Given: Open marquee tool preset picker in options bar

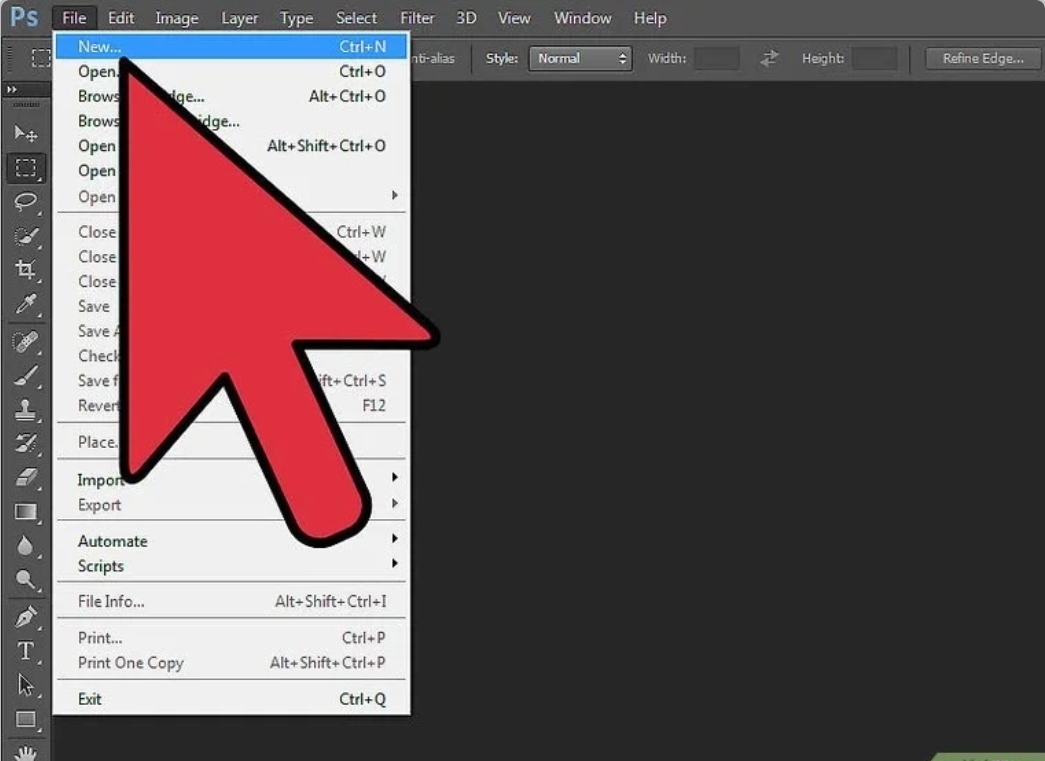Looking at the screenshot, I should (x=41, y=59).
